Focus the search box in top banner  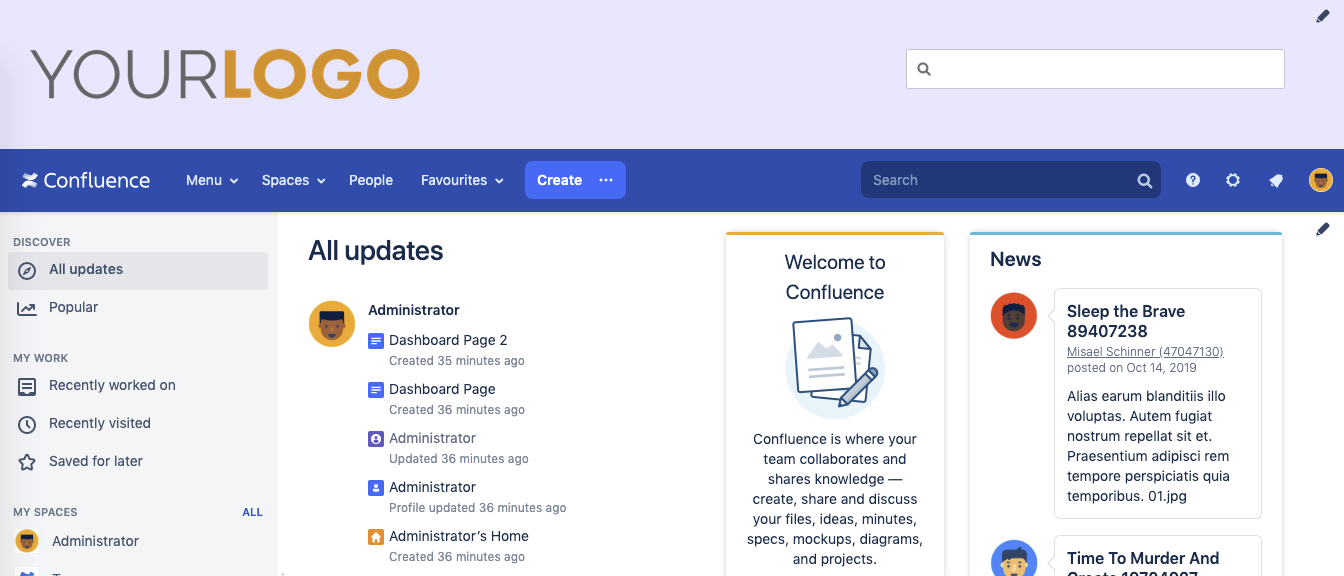click(1095, 69)
